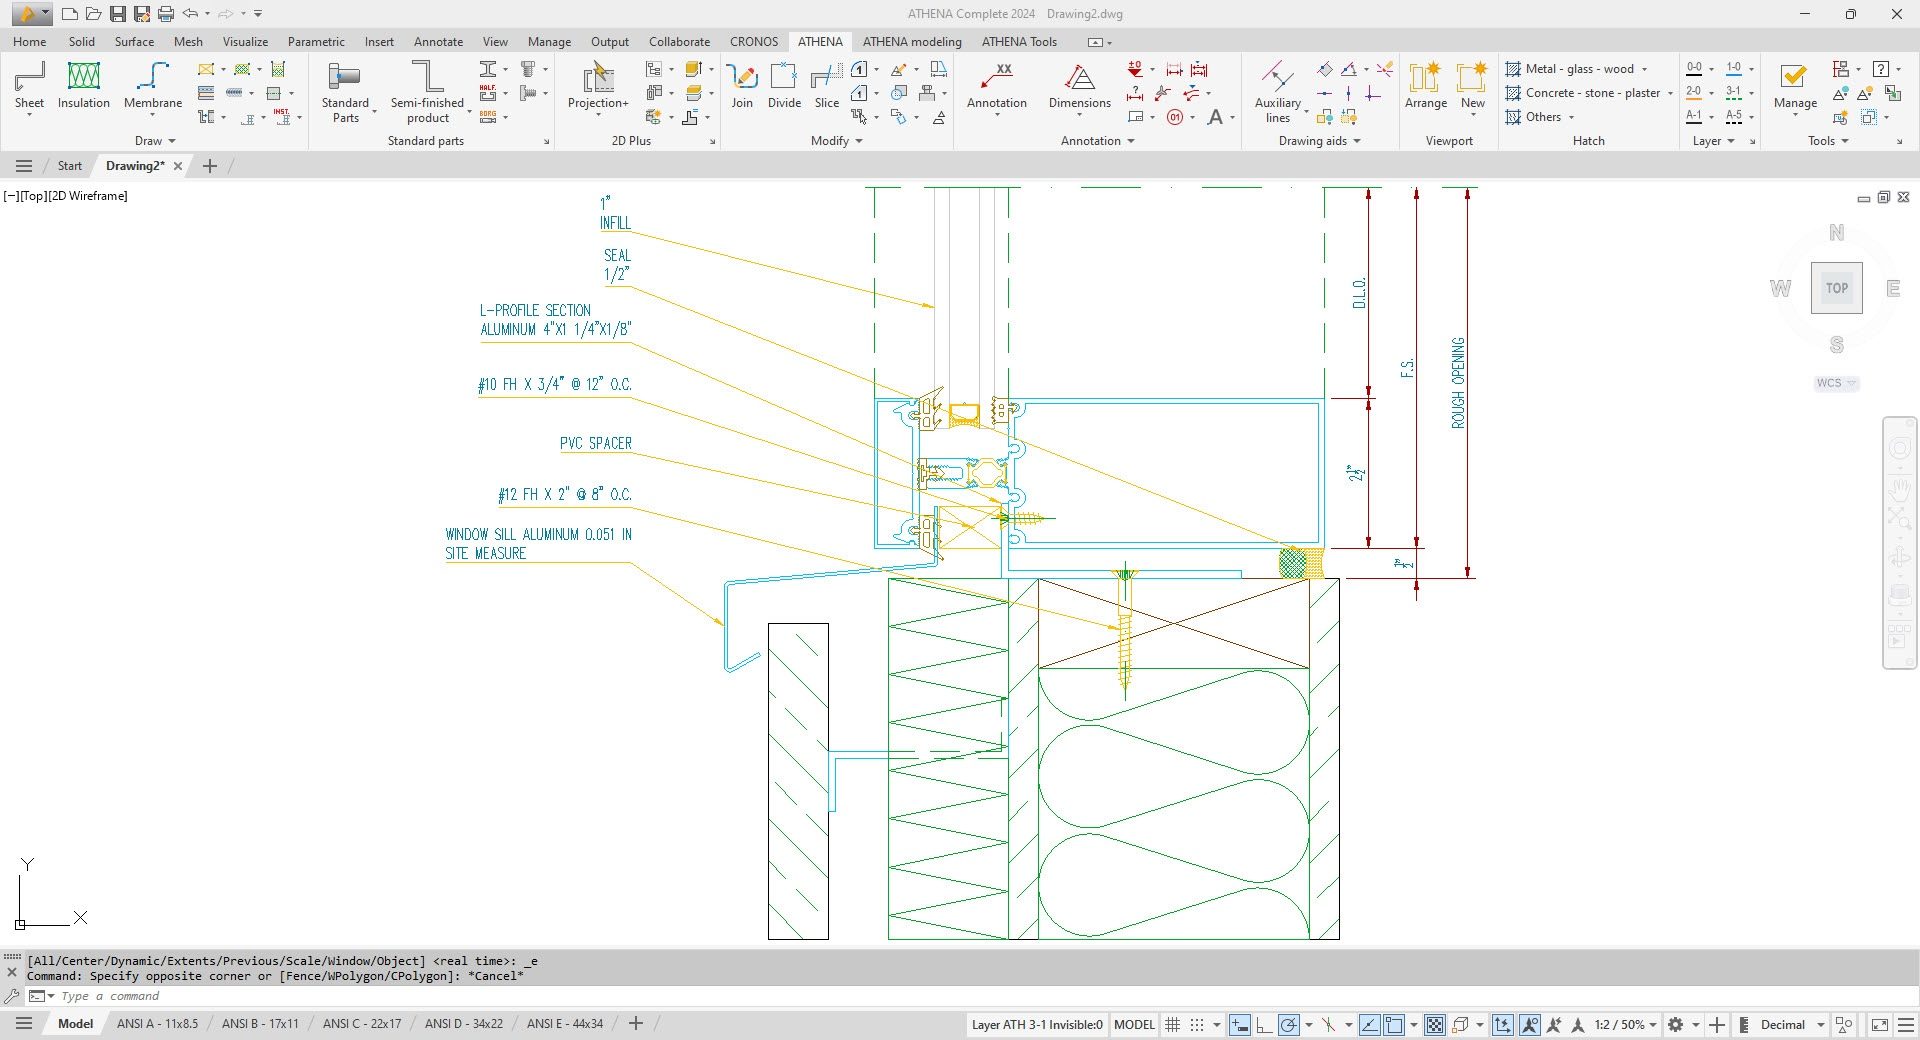Click the ANSI E - 44x34 layout tab
This screenshot has height=1040, width=1920.
[565, 1024]
